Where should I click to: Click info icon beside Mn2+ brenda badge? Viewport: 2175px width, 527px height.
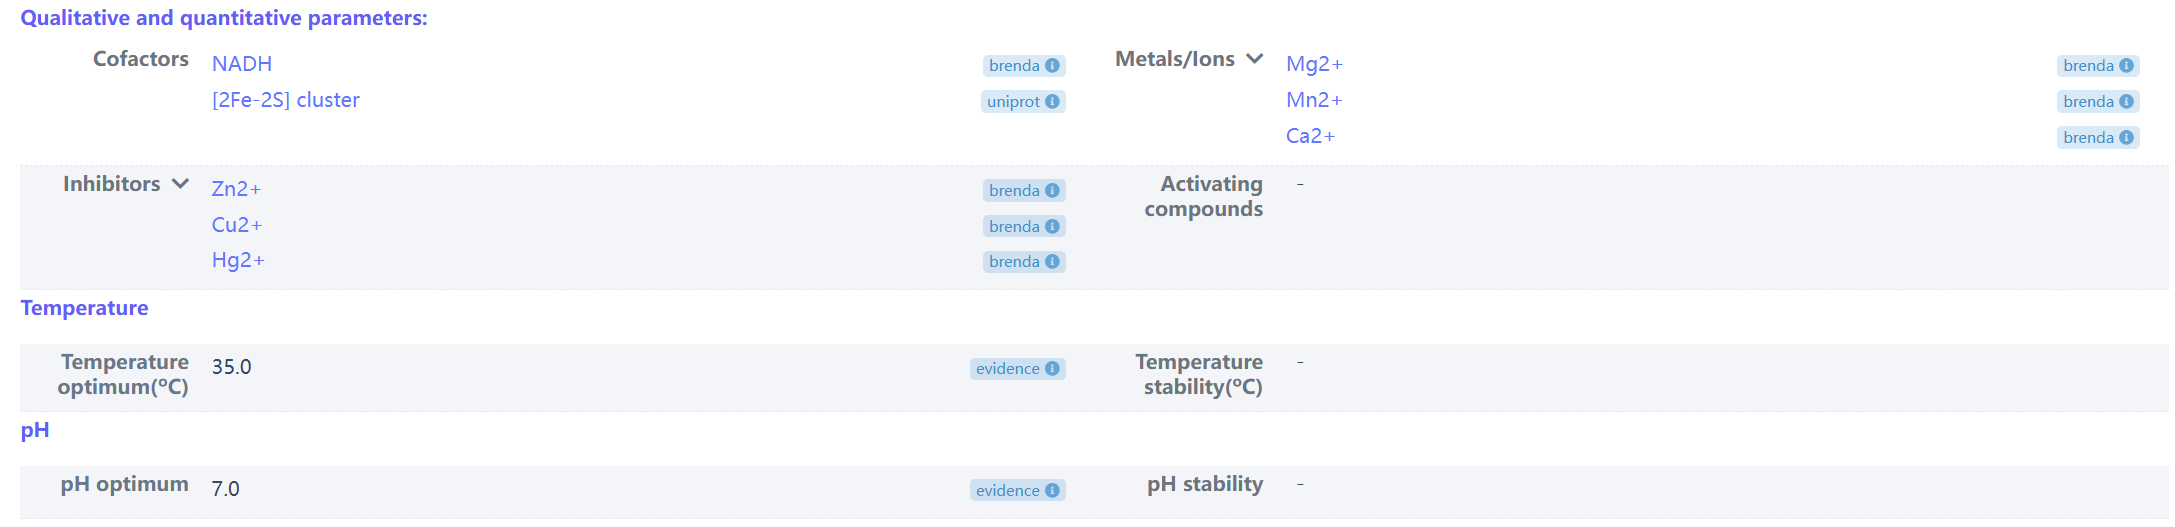2126,102
